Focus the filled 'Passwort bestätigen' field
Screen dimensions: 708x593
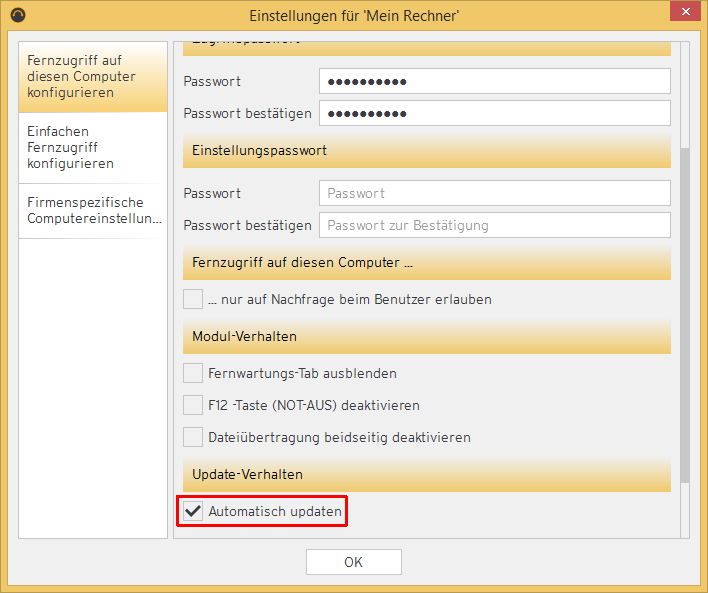[x=494, y=113]
